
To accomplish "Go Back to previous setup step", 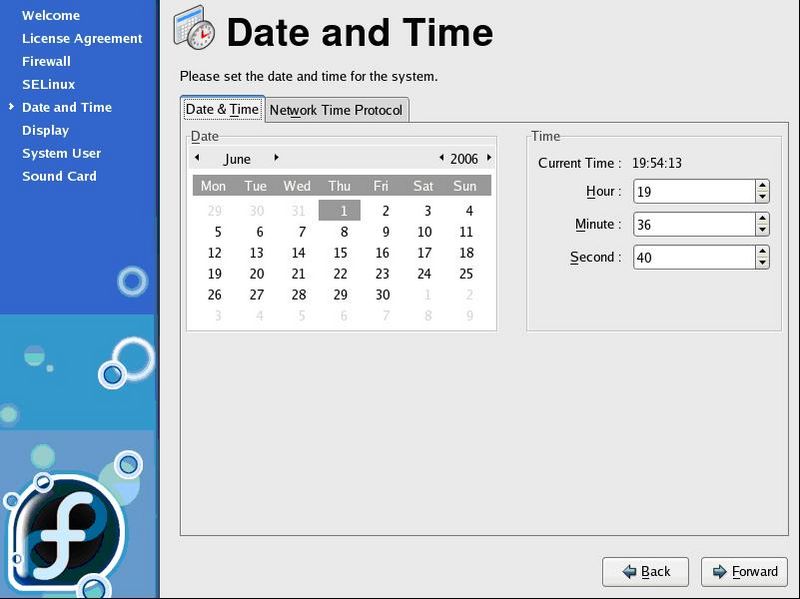I will (x=645, y=571).
